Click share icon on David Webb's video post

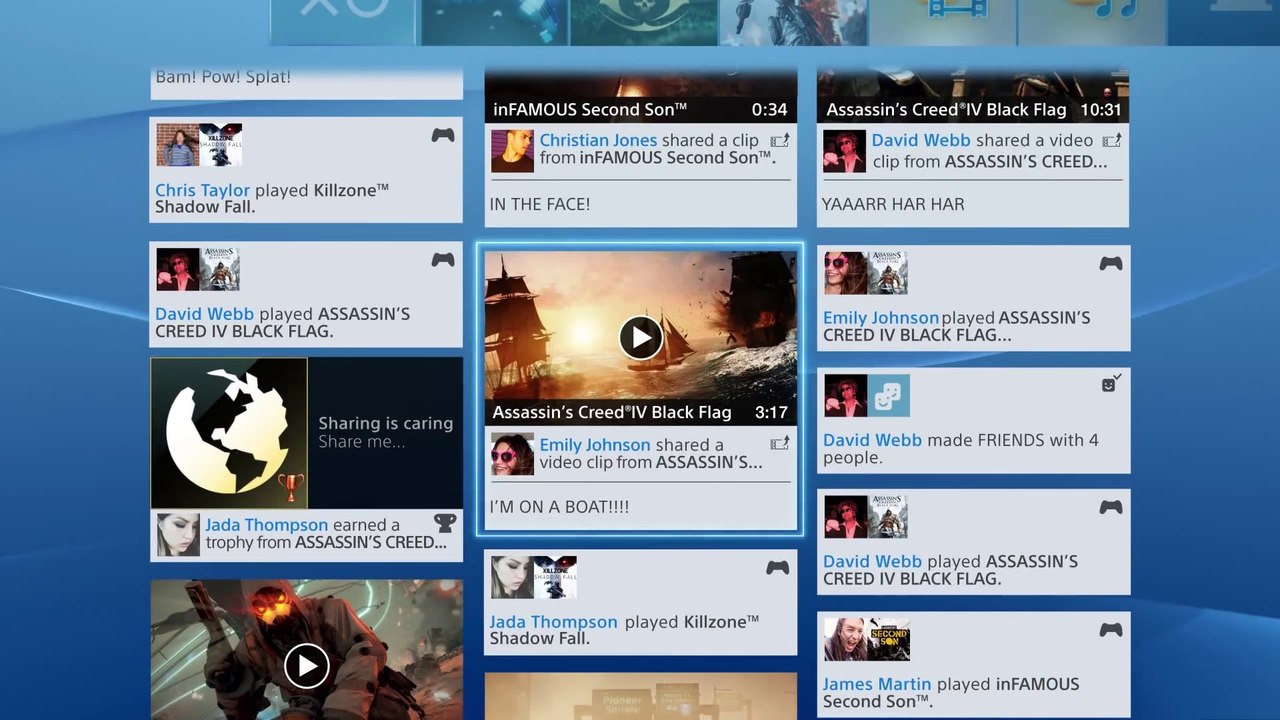tap(1111, 141)
